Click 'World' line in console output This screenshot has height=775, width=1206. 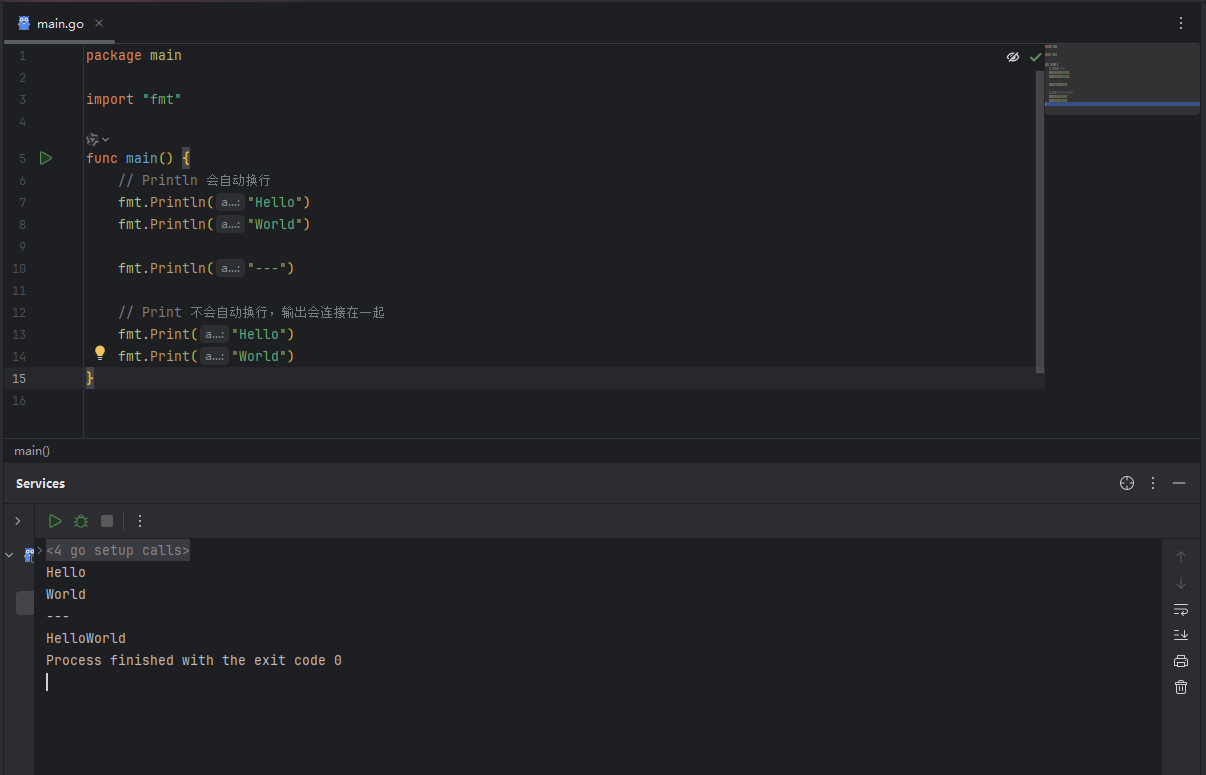(66, 594)
